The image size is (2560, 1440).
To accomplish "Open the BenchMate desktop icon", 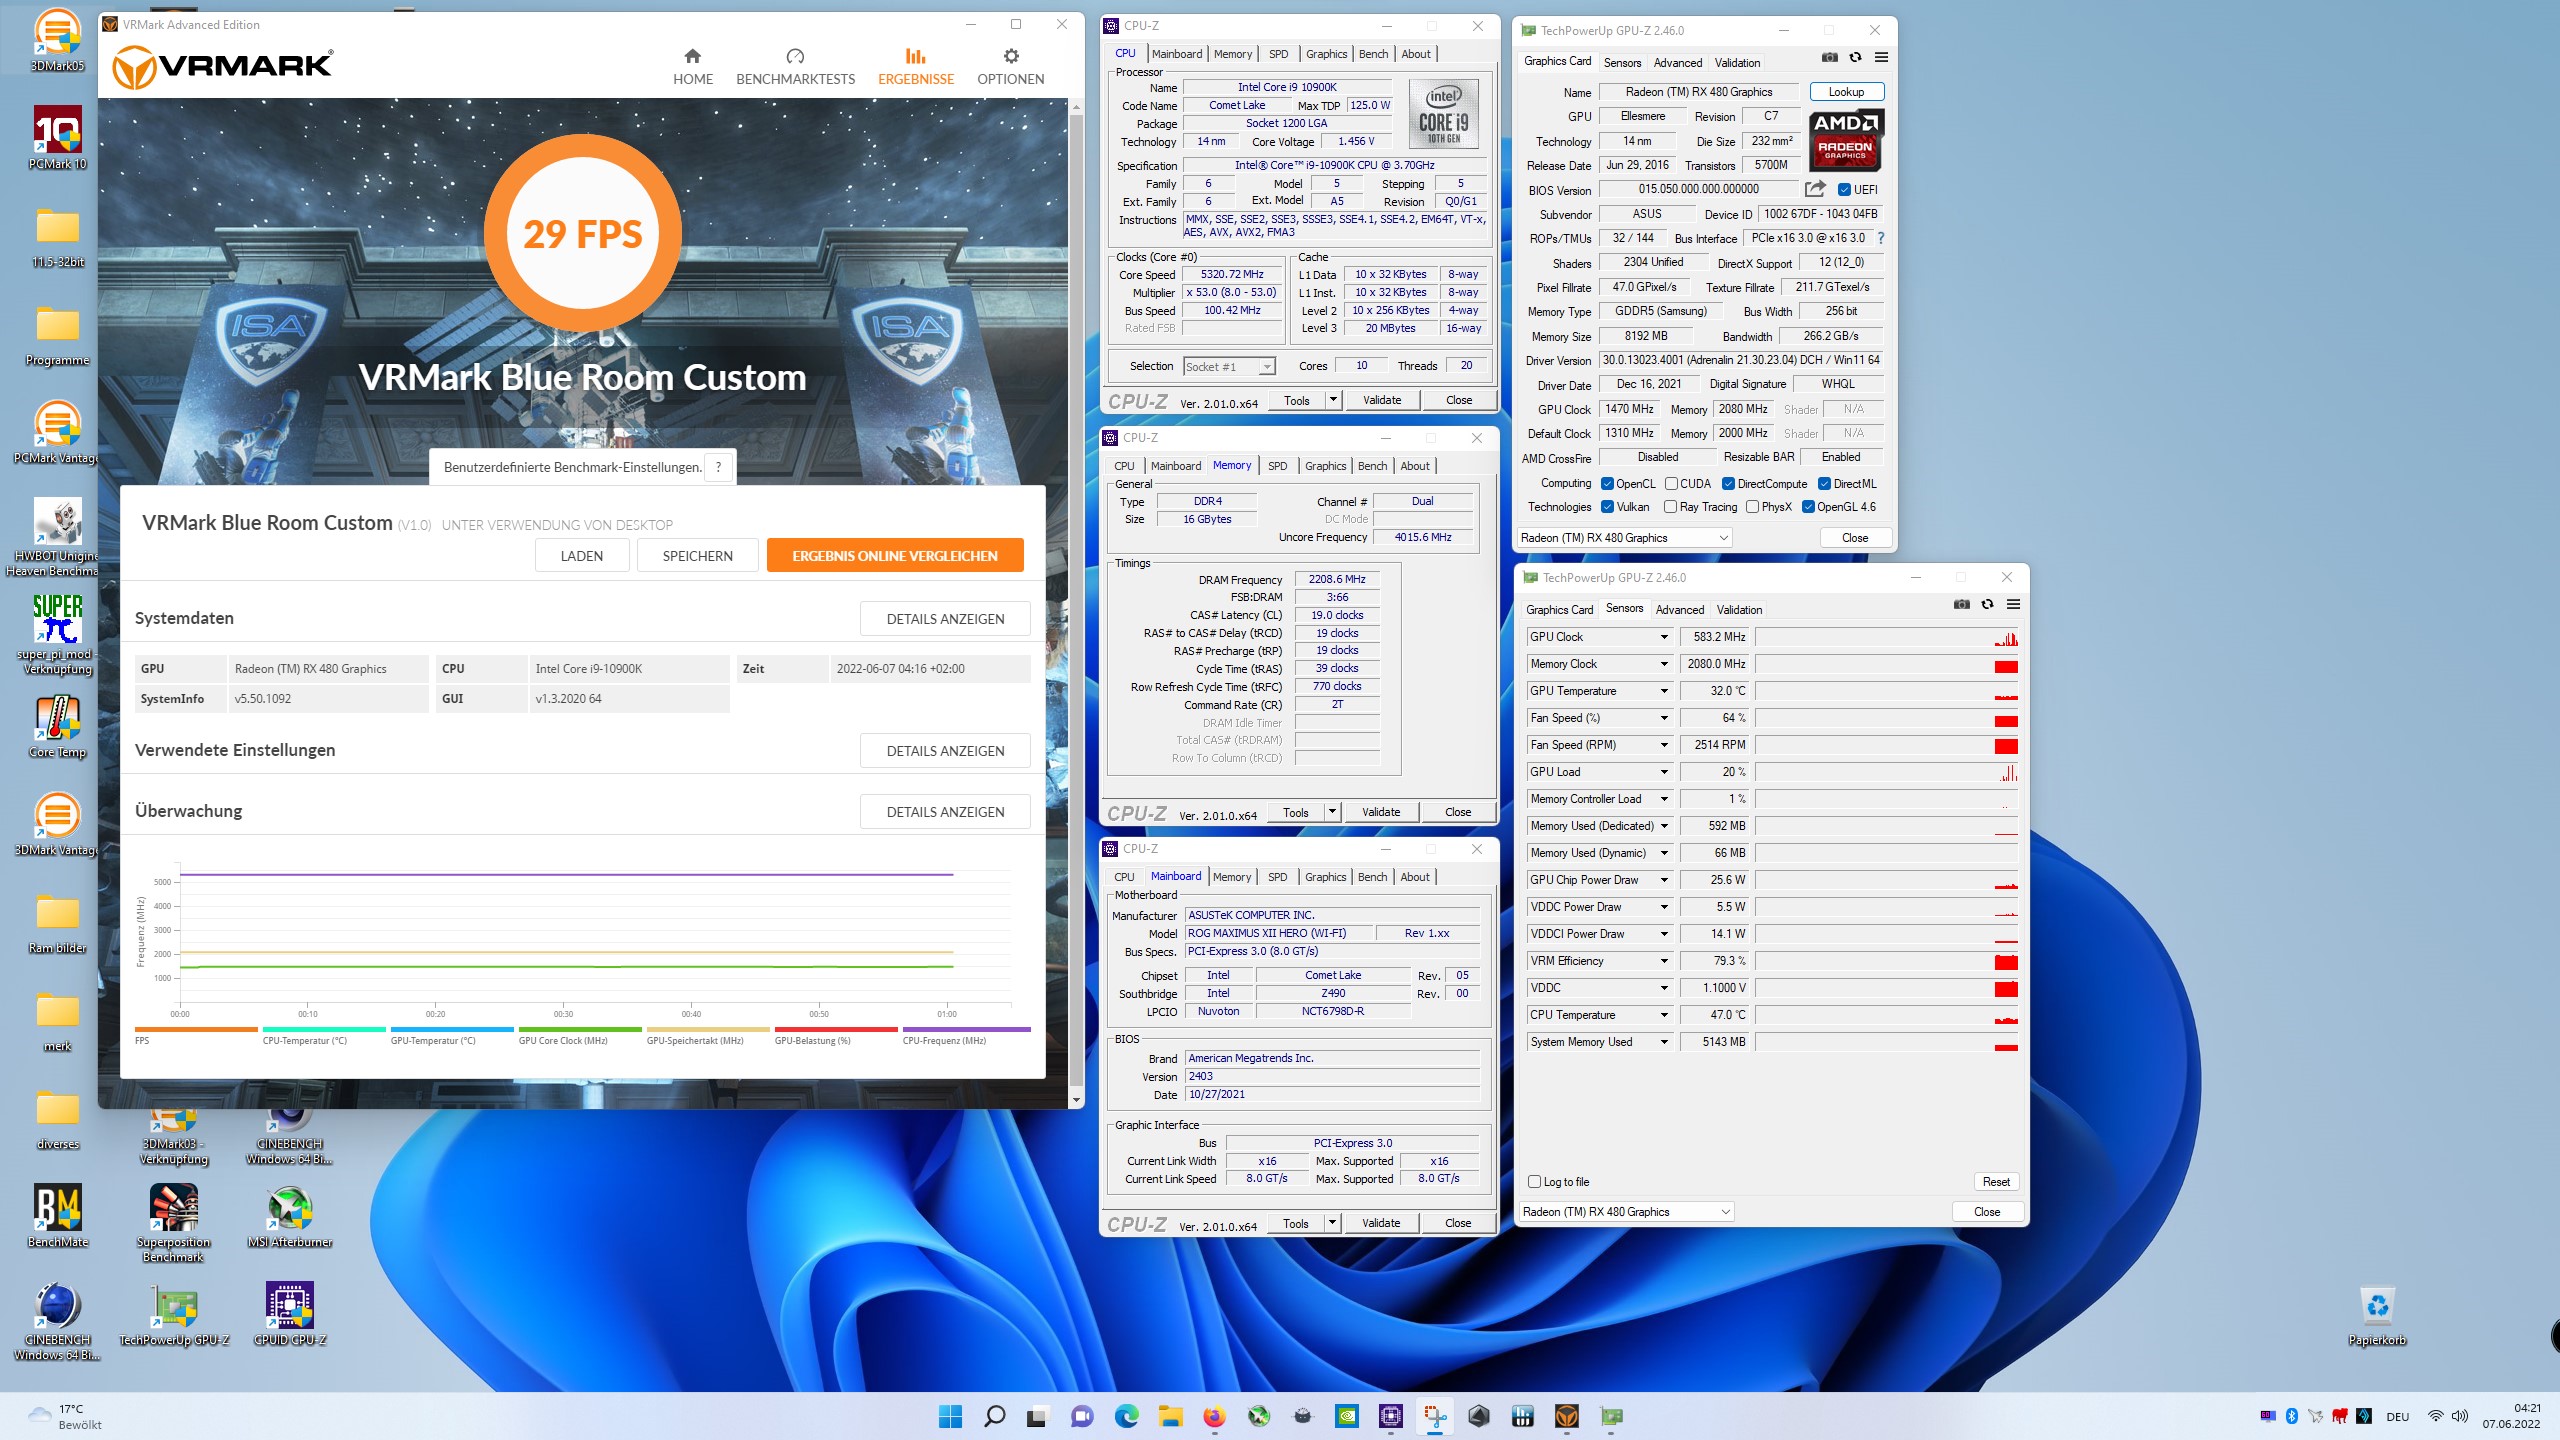I will 57,1217.
